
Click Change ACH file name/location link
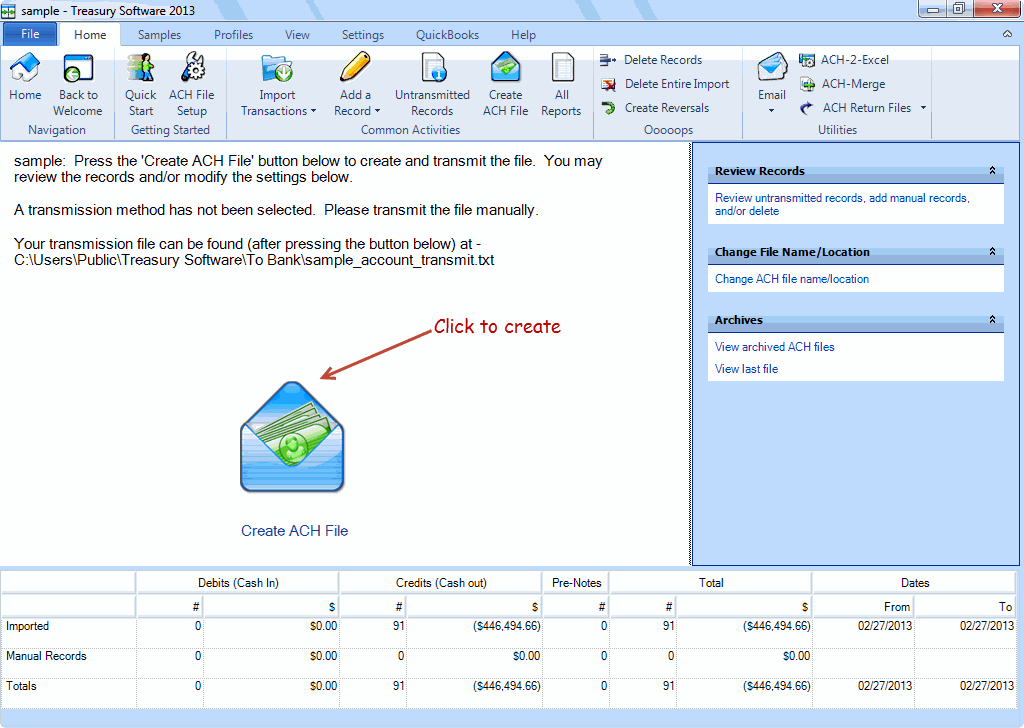click(791, 279)
